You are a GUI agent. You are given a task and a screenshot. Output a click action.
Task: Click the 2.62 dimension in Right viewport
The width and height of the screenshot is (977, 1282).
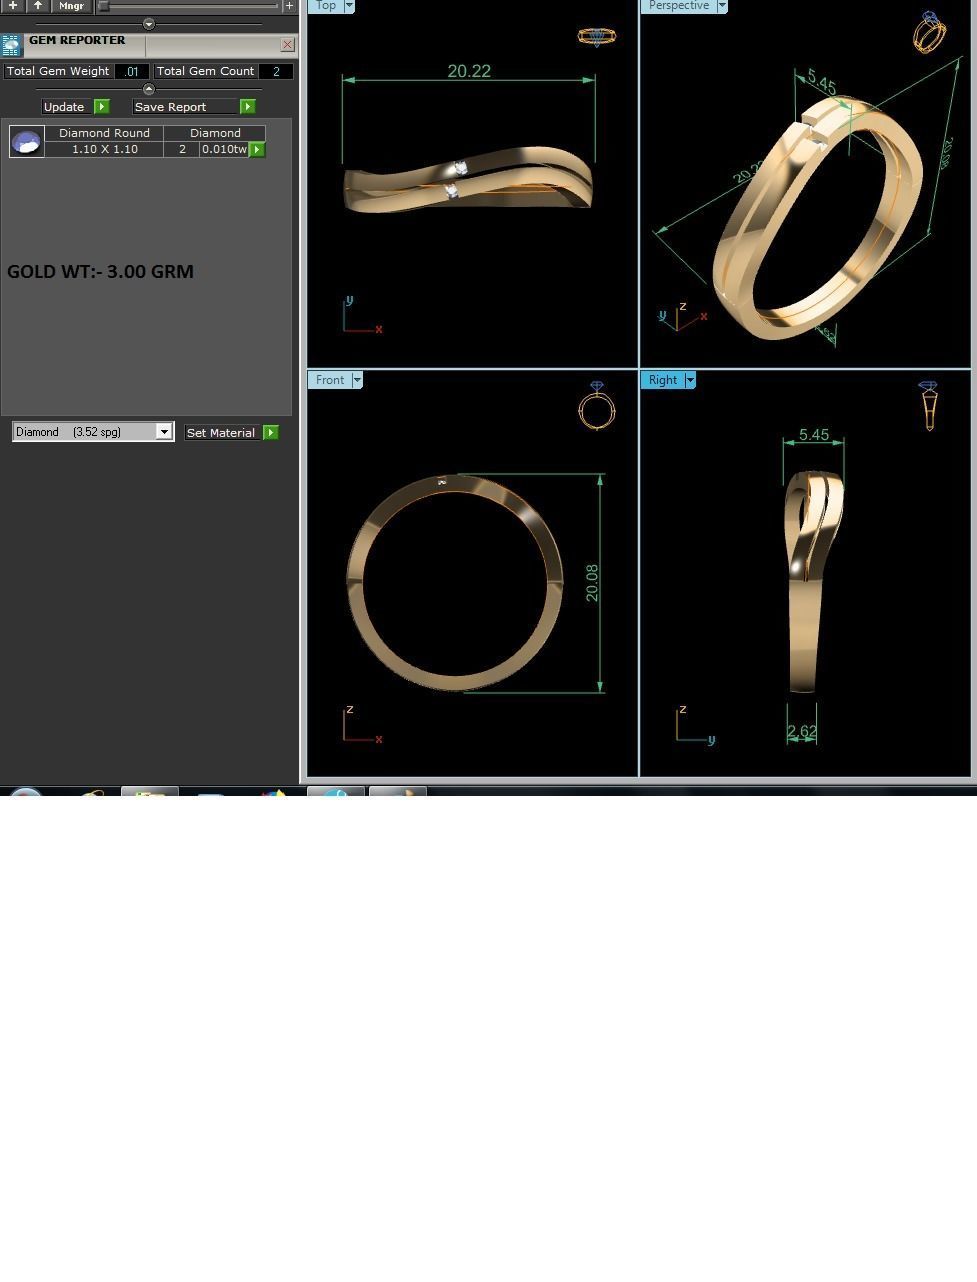tap(802, 732)
